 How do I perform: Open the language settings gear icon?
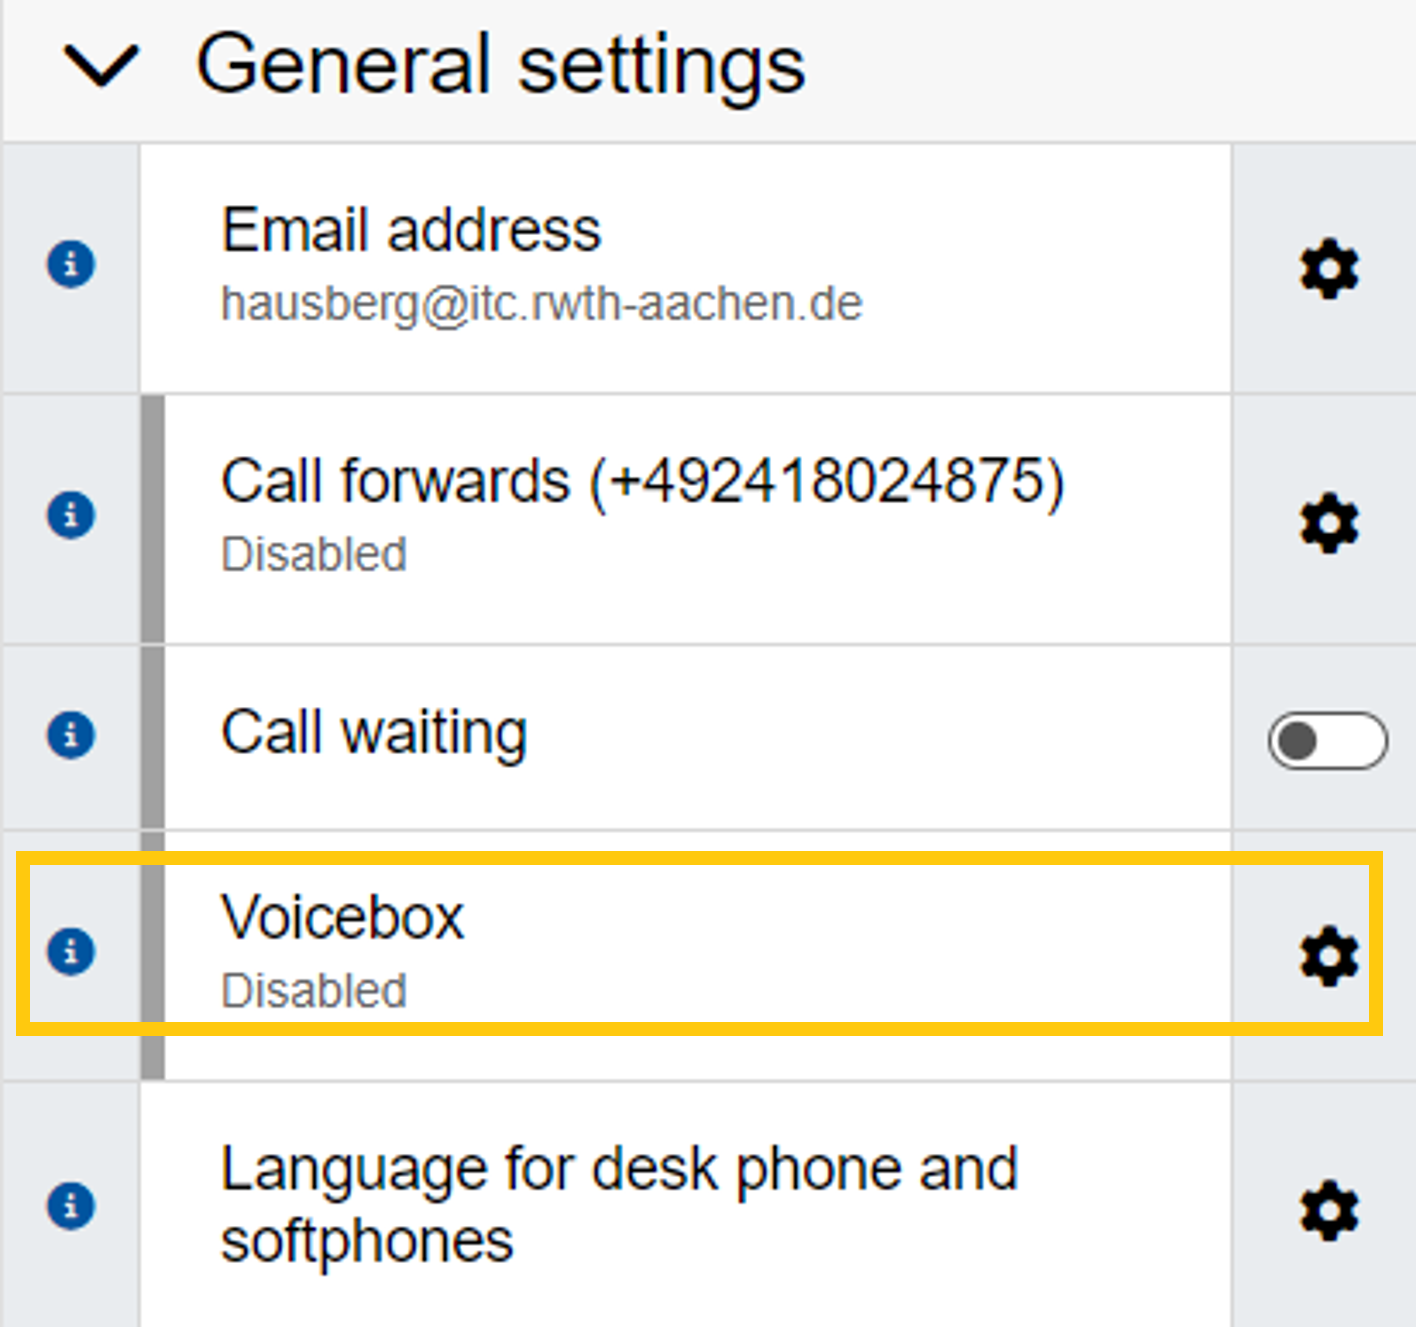click(1329, 1211)
